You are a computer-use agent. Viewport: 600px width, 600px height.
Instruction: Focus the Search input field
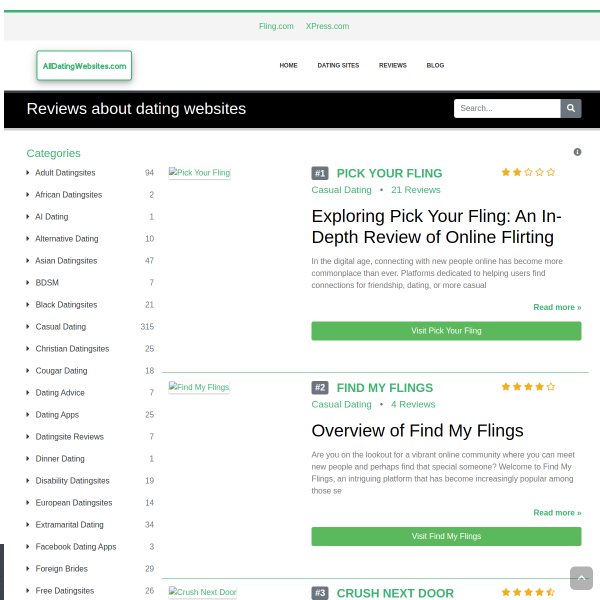point(507,108)
